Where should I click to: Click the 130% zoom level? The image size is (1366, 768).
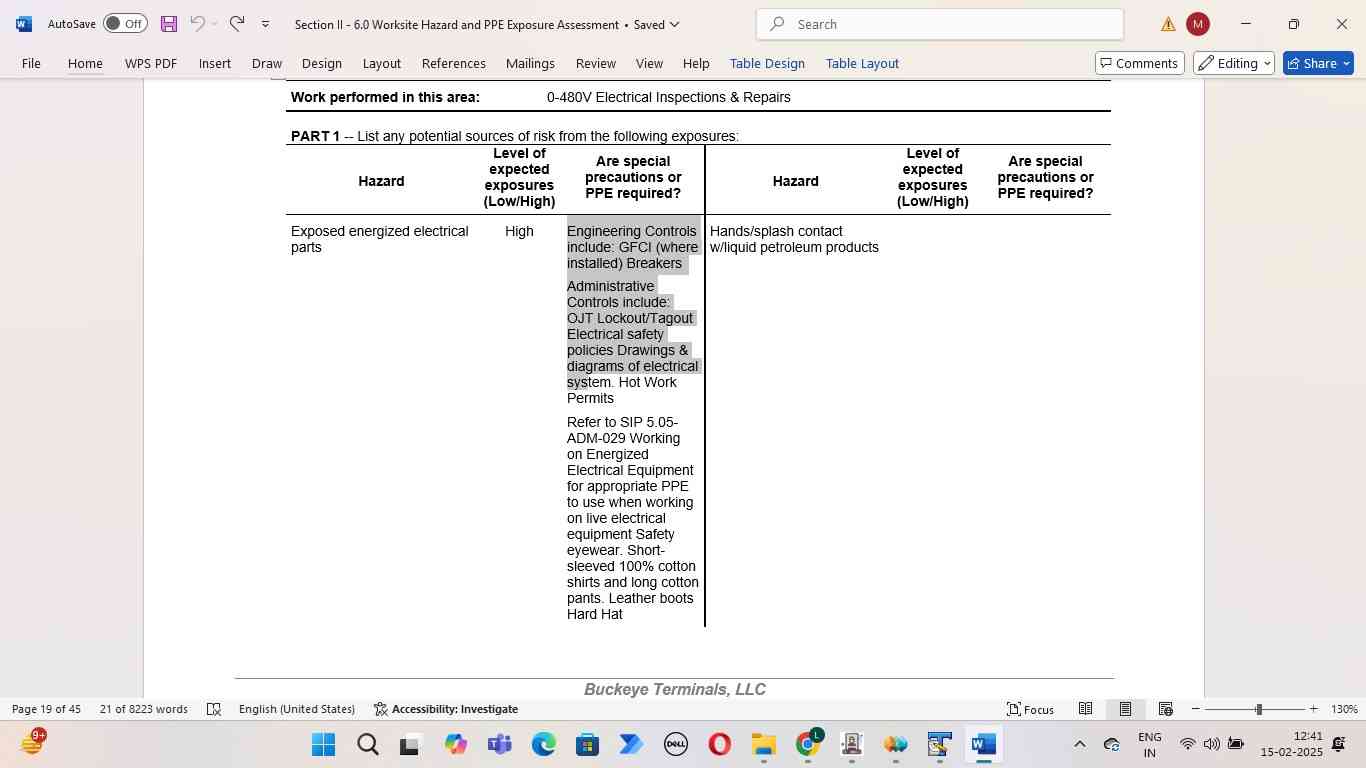[x=1345, y=709]
